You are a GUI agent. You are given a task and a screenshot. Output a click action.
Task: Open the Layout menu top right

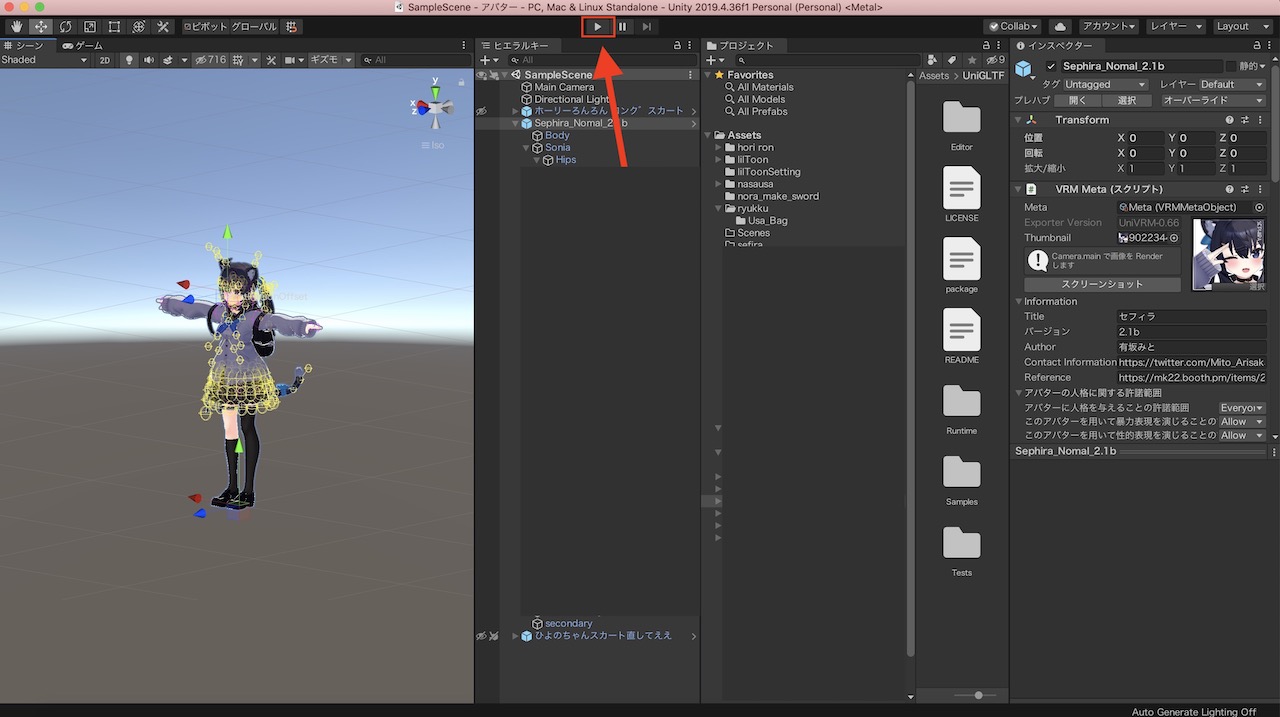pyautogui.click(x=1241, y=26)
